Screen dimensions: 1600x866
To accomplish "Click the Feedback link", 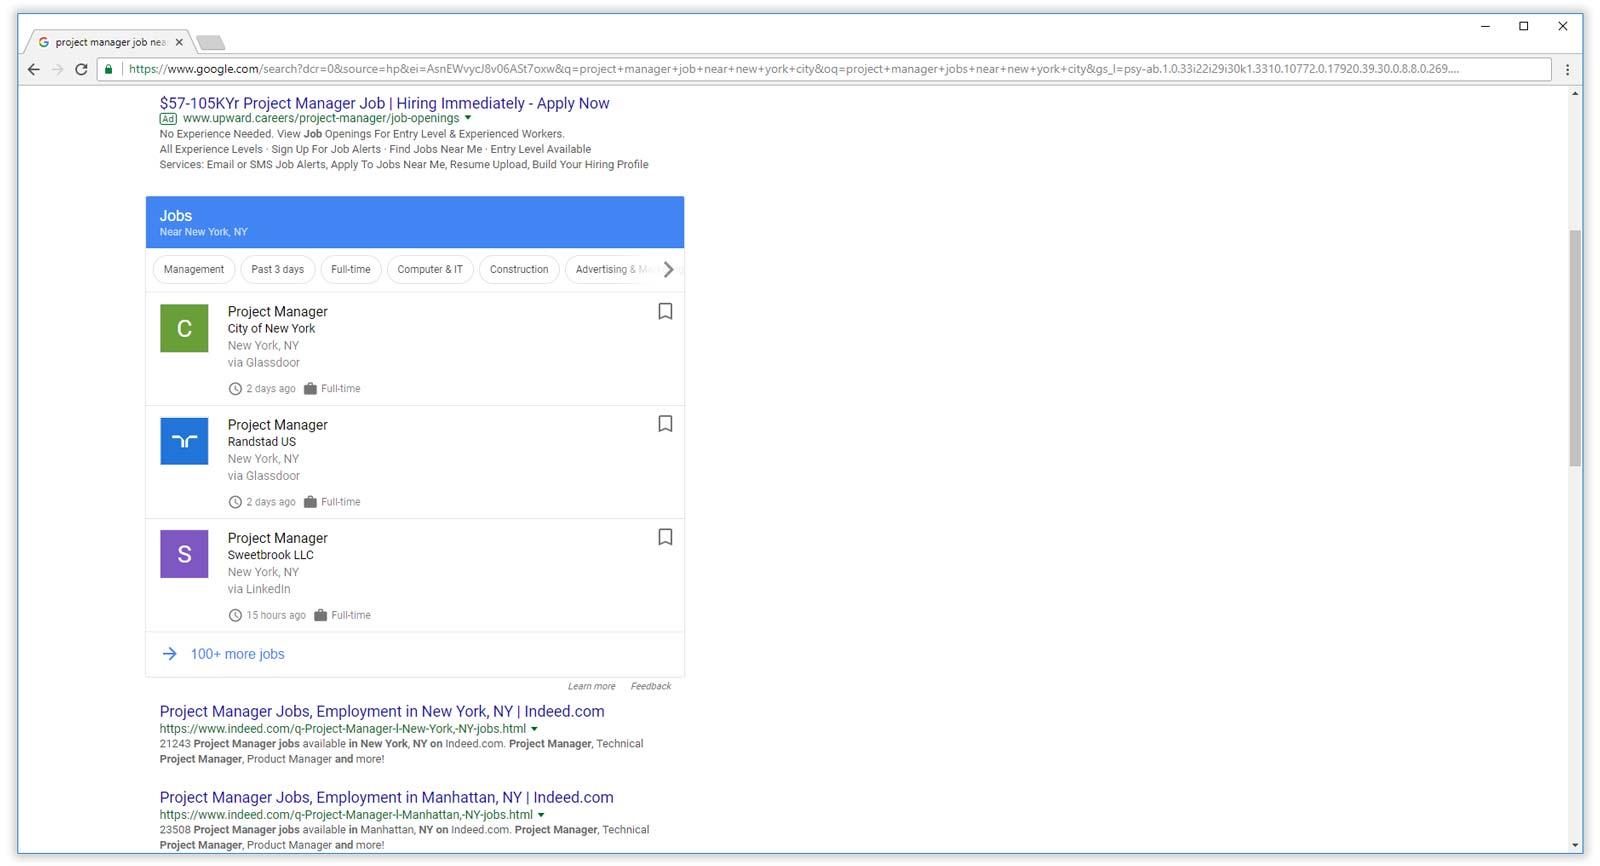I will (651, 686).
